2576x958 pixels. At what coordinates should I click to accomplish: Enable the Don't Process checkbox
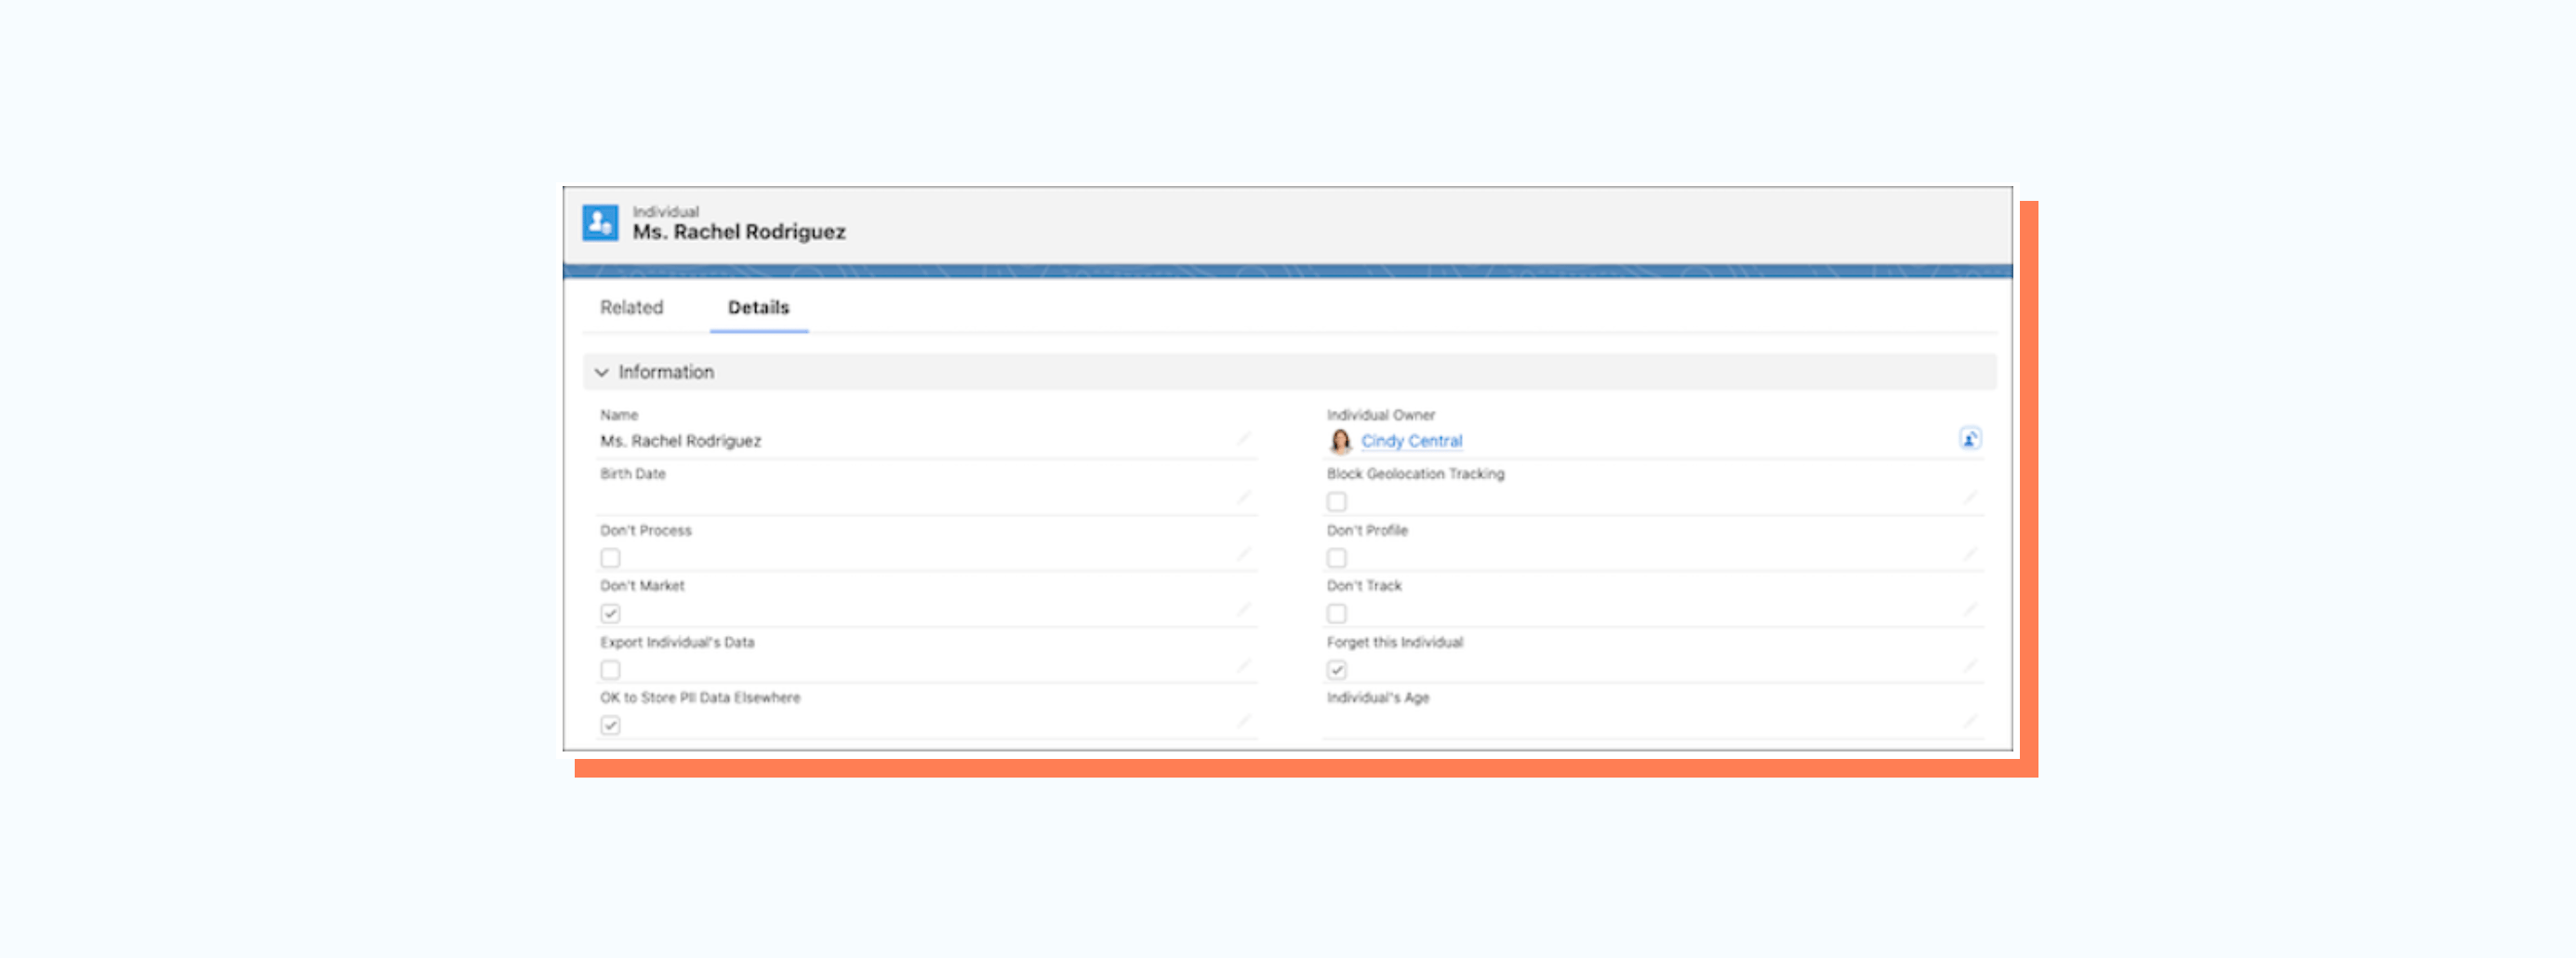610,558
